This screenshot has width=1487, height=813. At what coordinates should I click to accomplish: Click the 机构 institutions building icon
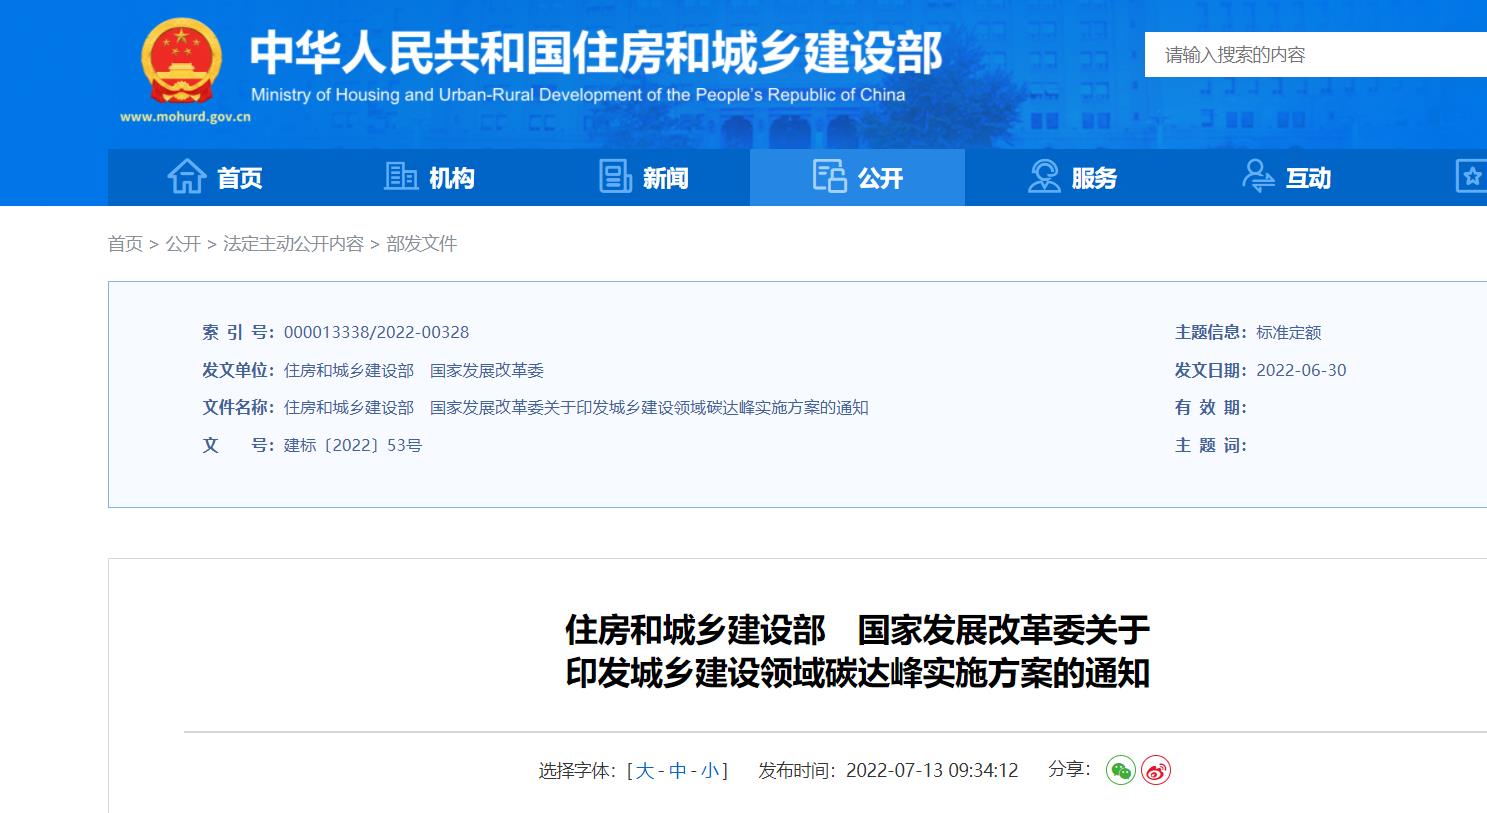pos(401,177)
